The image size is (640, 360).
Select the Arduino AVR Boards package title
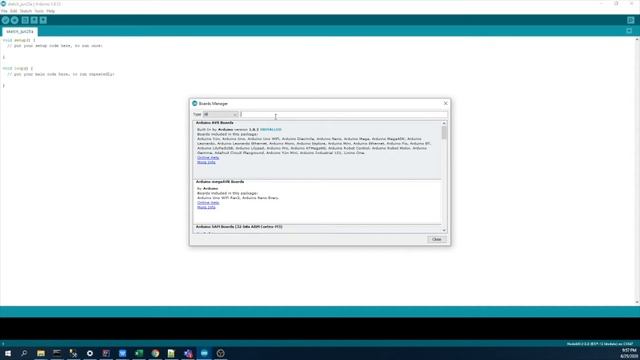click(x=215, y=123)
